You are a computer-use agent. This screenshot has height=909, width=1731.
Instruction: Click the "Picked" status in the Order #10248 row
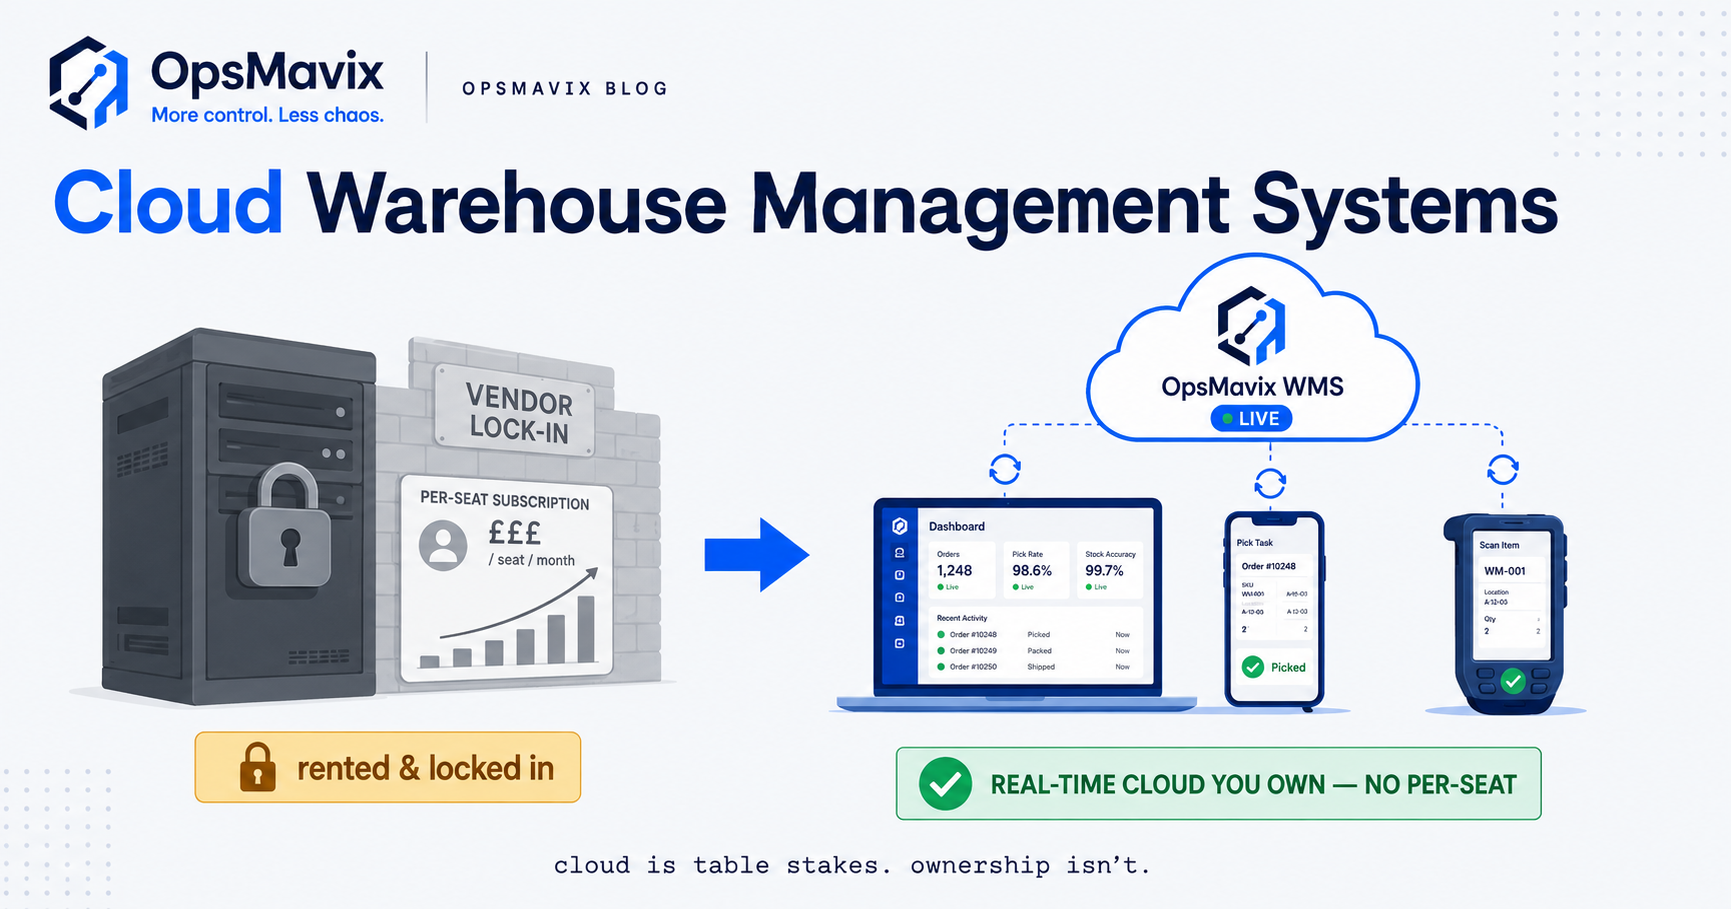1039,635
